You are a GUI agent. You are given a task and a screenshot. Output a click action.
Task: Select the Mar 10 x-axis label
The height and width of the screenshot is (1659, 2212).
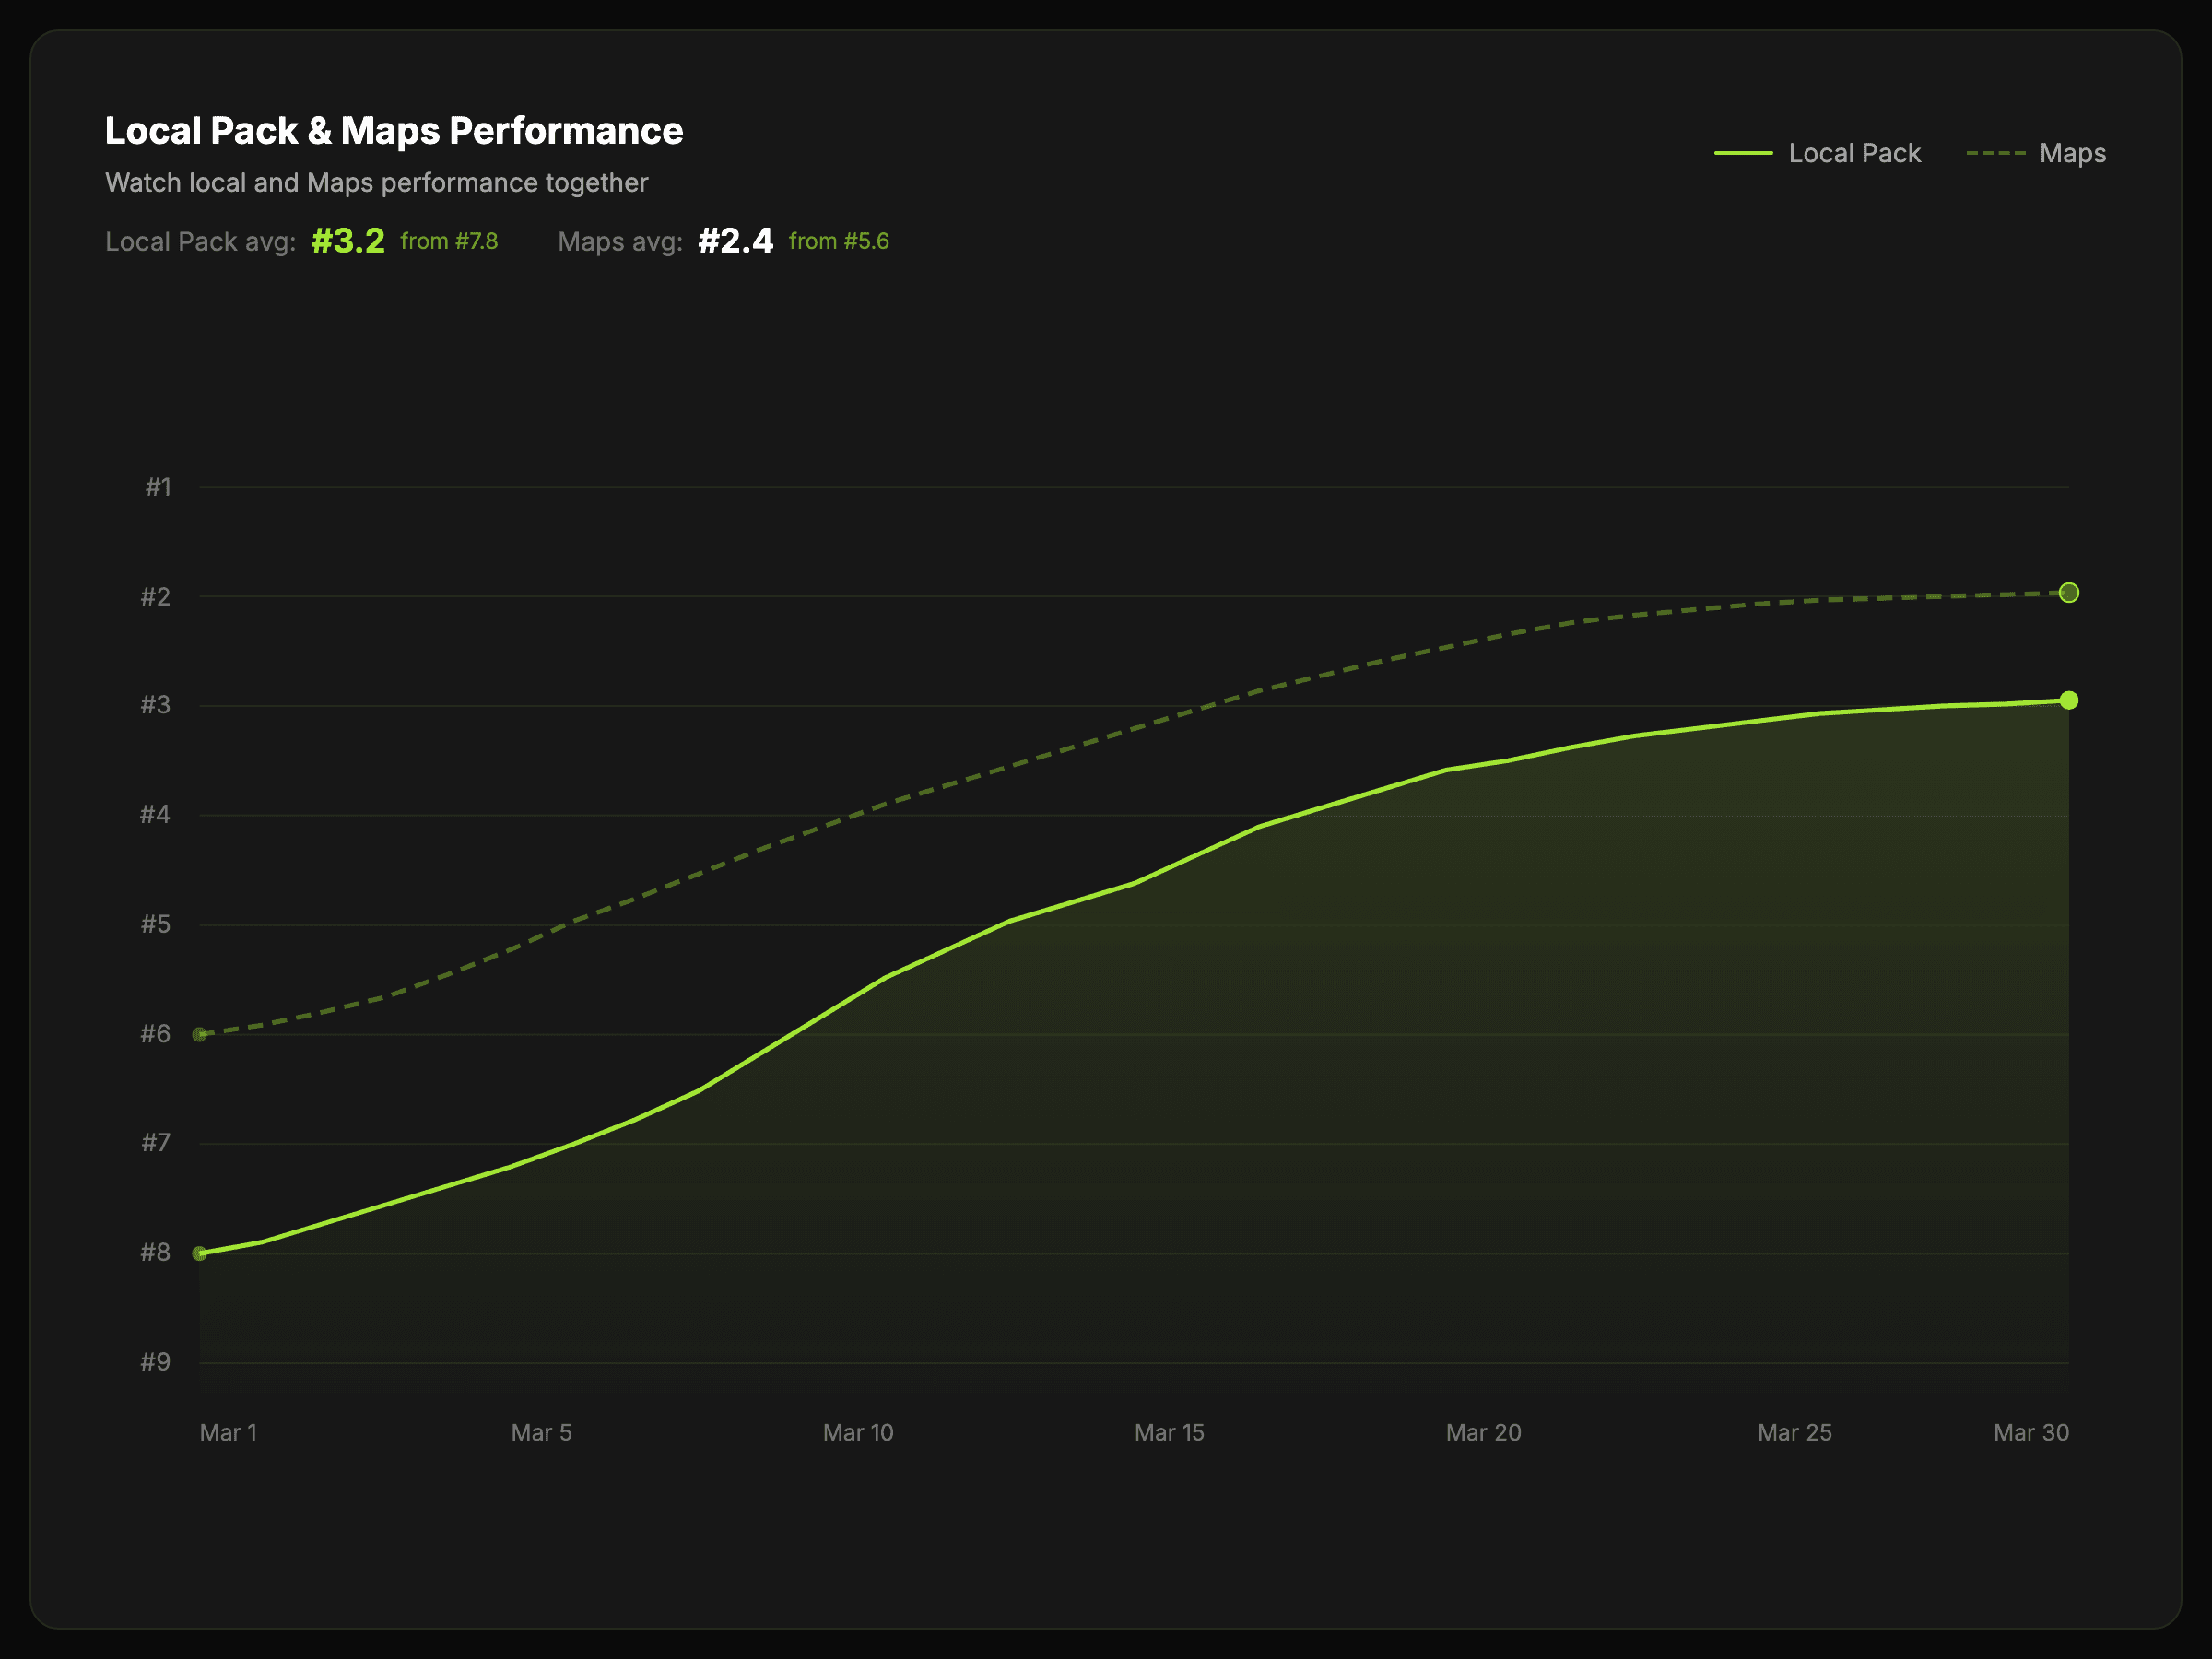click(x=857, y=1432)
